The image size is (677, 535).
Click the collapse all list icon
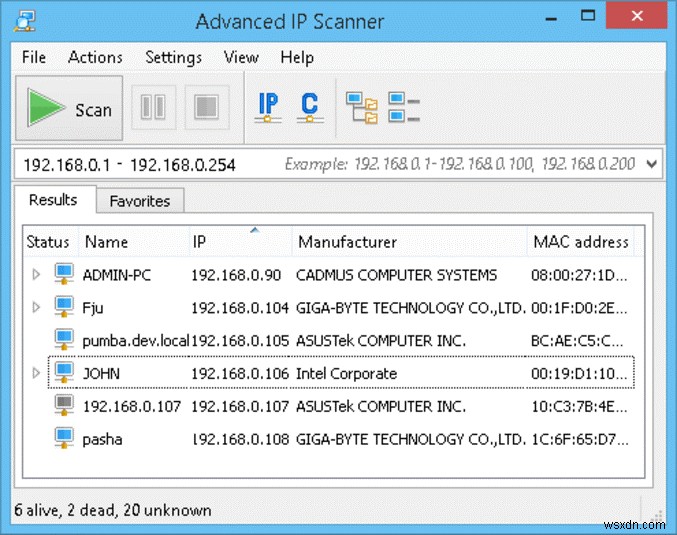pyautogui.click(x=403, y=107)
